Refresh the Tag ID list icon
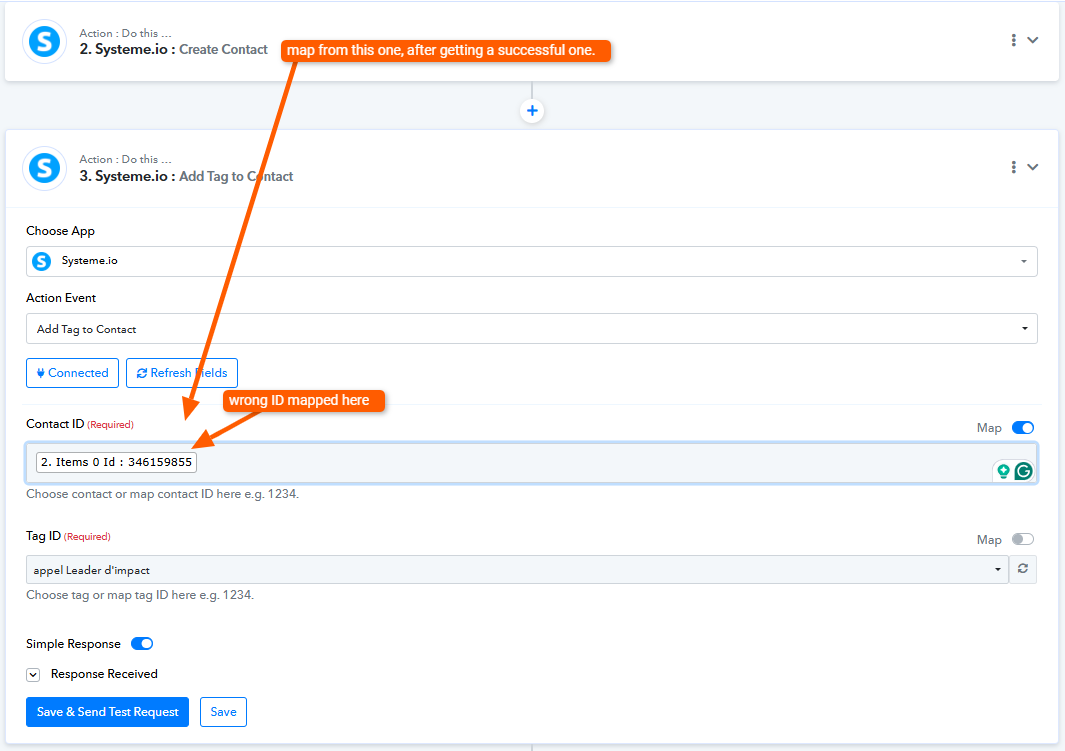The width and height of the screenshot is (1065, 751). (1022, 569)
